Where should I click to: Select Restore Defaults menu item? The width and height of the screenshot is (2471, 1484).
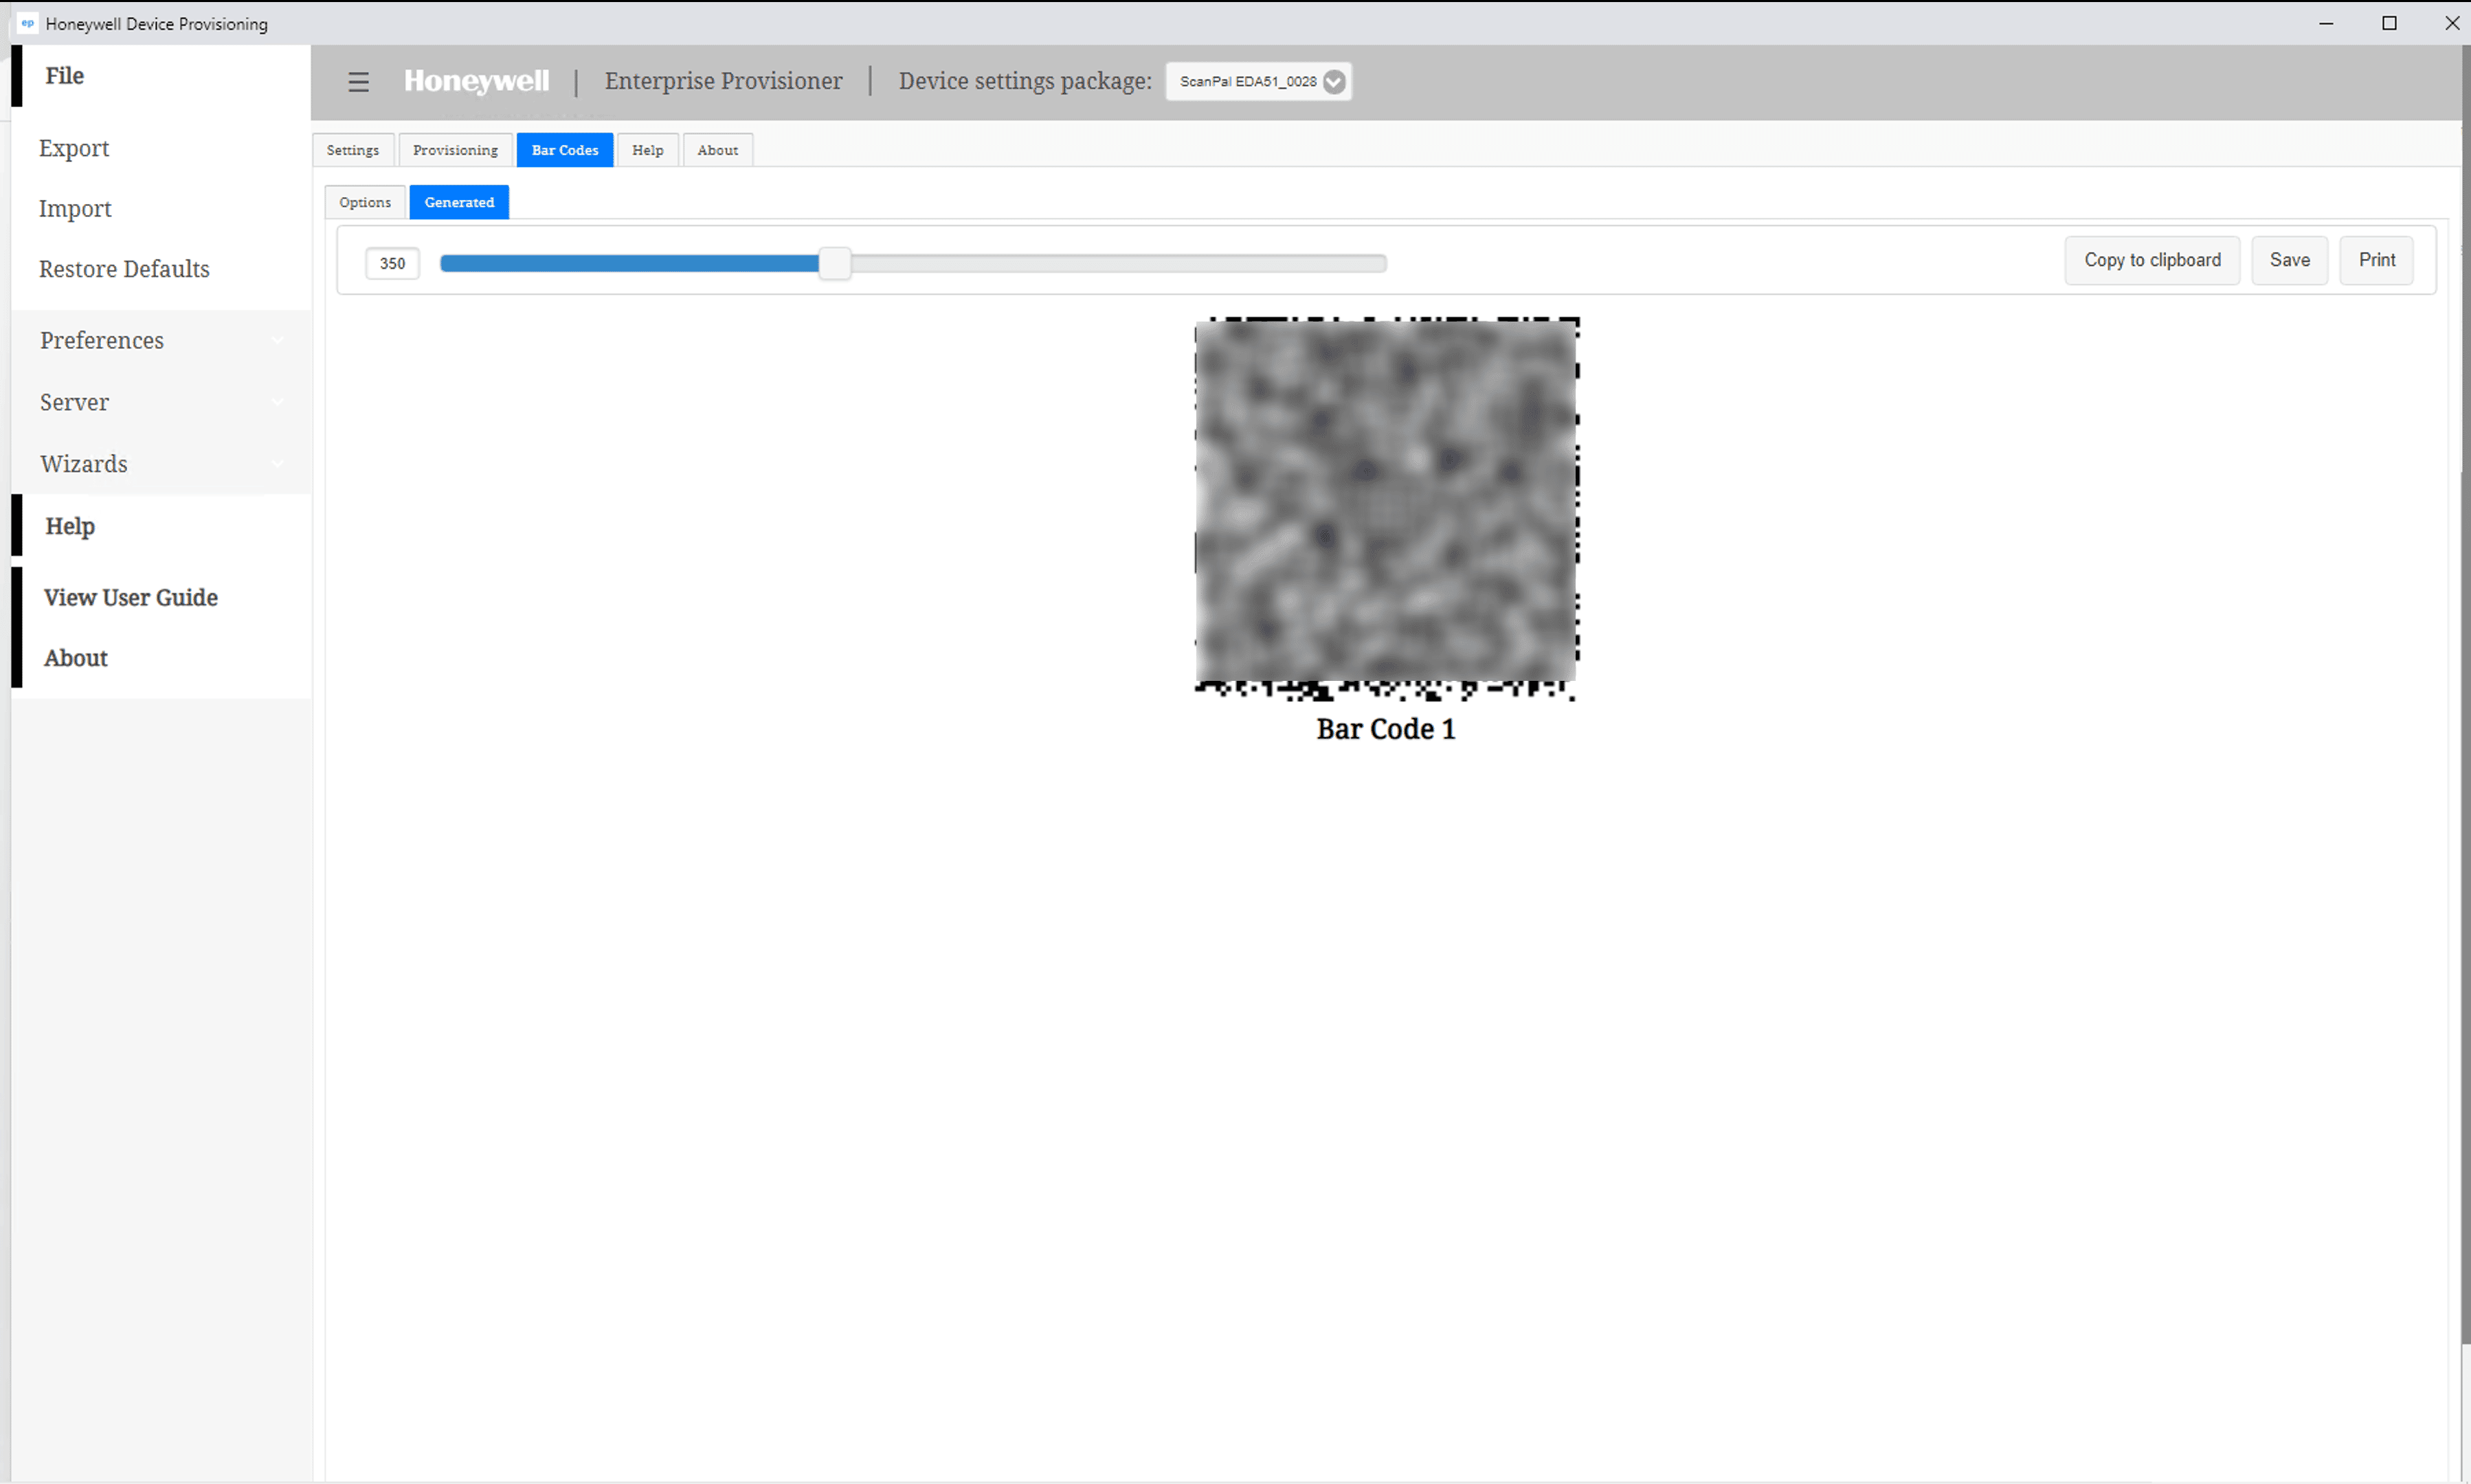[124, 269]
